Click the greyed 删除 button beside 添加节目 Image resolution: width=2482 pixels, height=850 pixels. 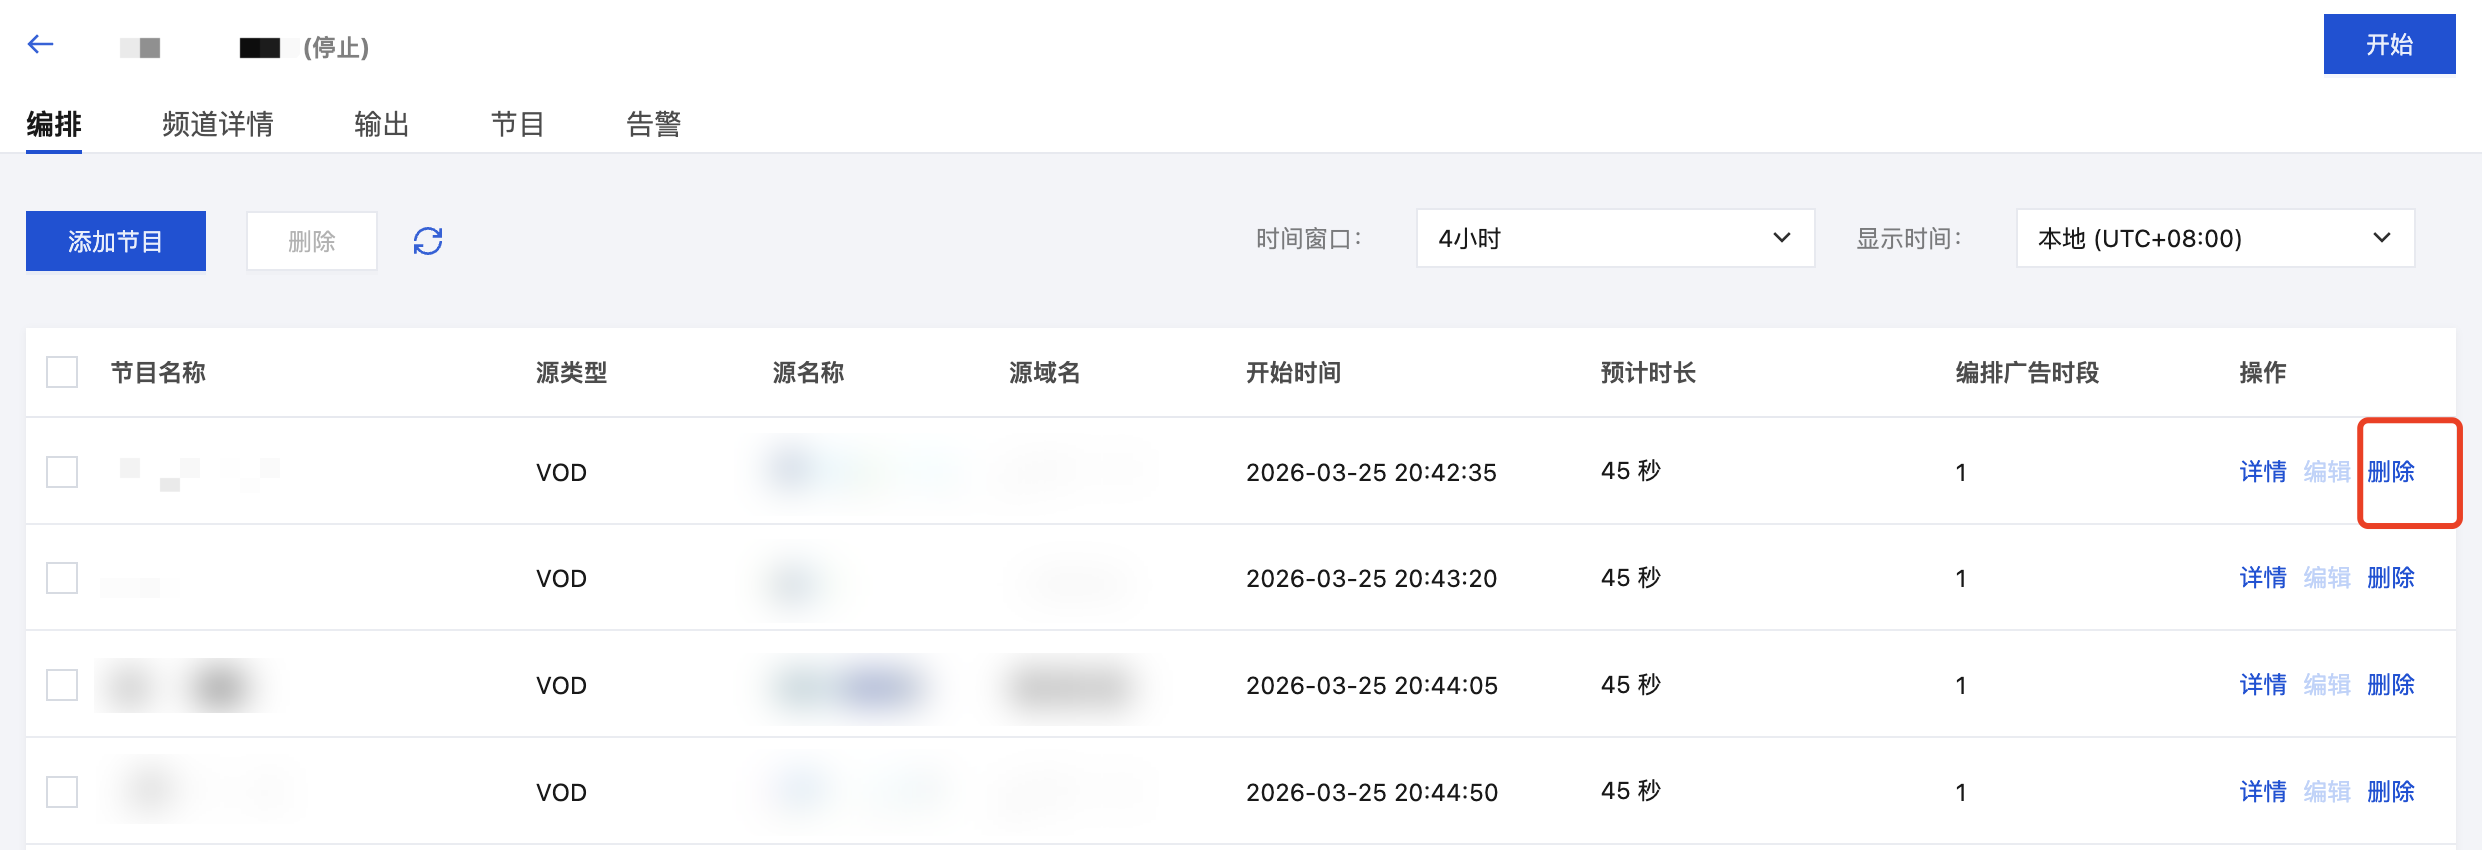(312, 241)
